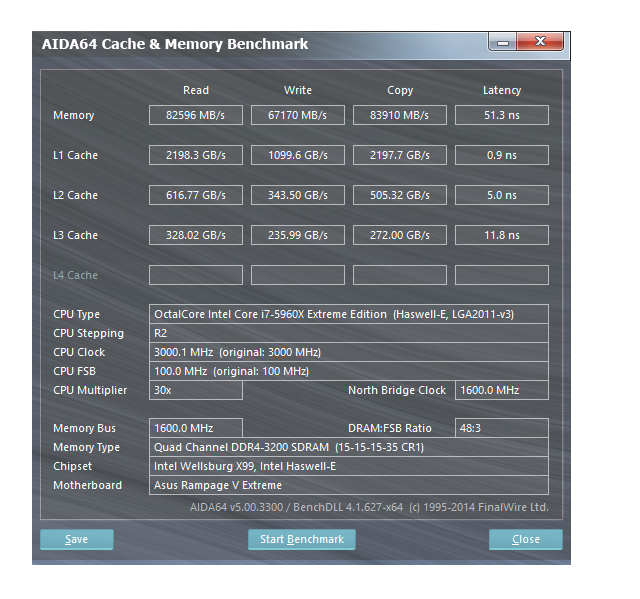
Task: Close window via red X icon
Action: [x=540, y=42]
